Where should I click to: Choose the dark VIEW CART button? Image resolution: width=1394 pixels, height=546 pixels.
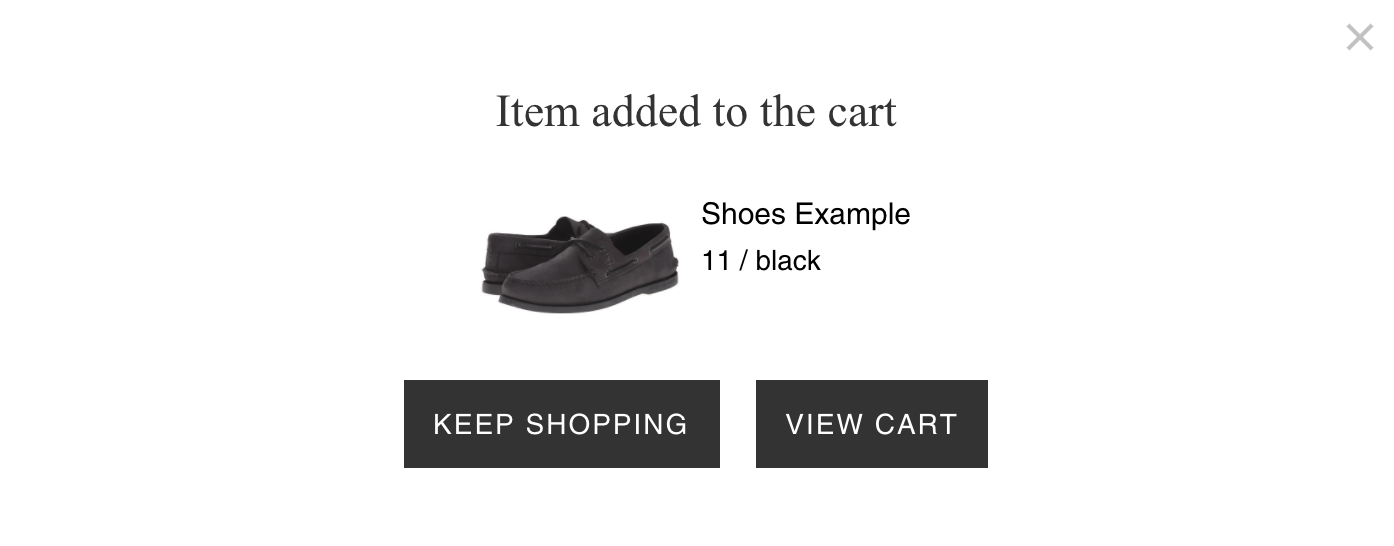872,424
